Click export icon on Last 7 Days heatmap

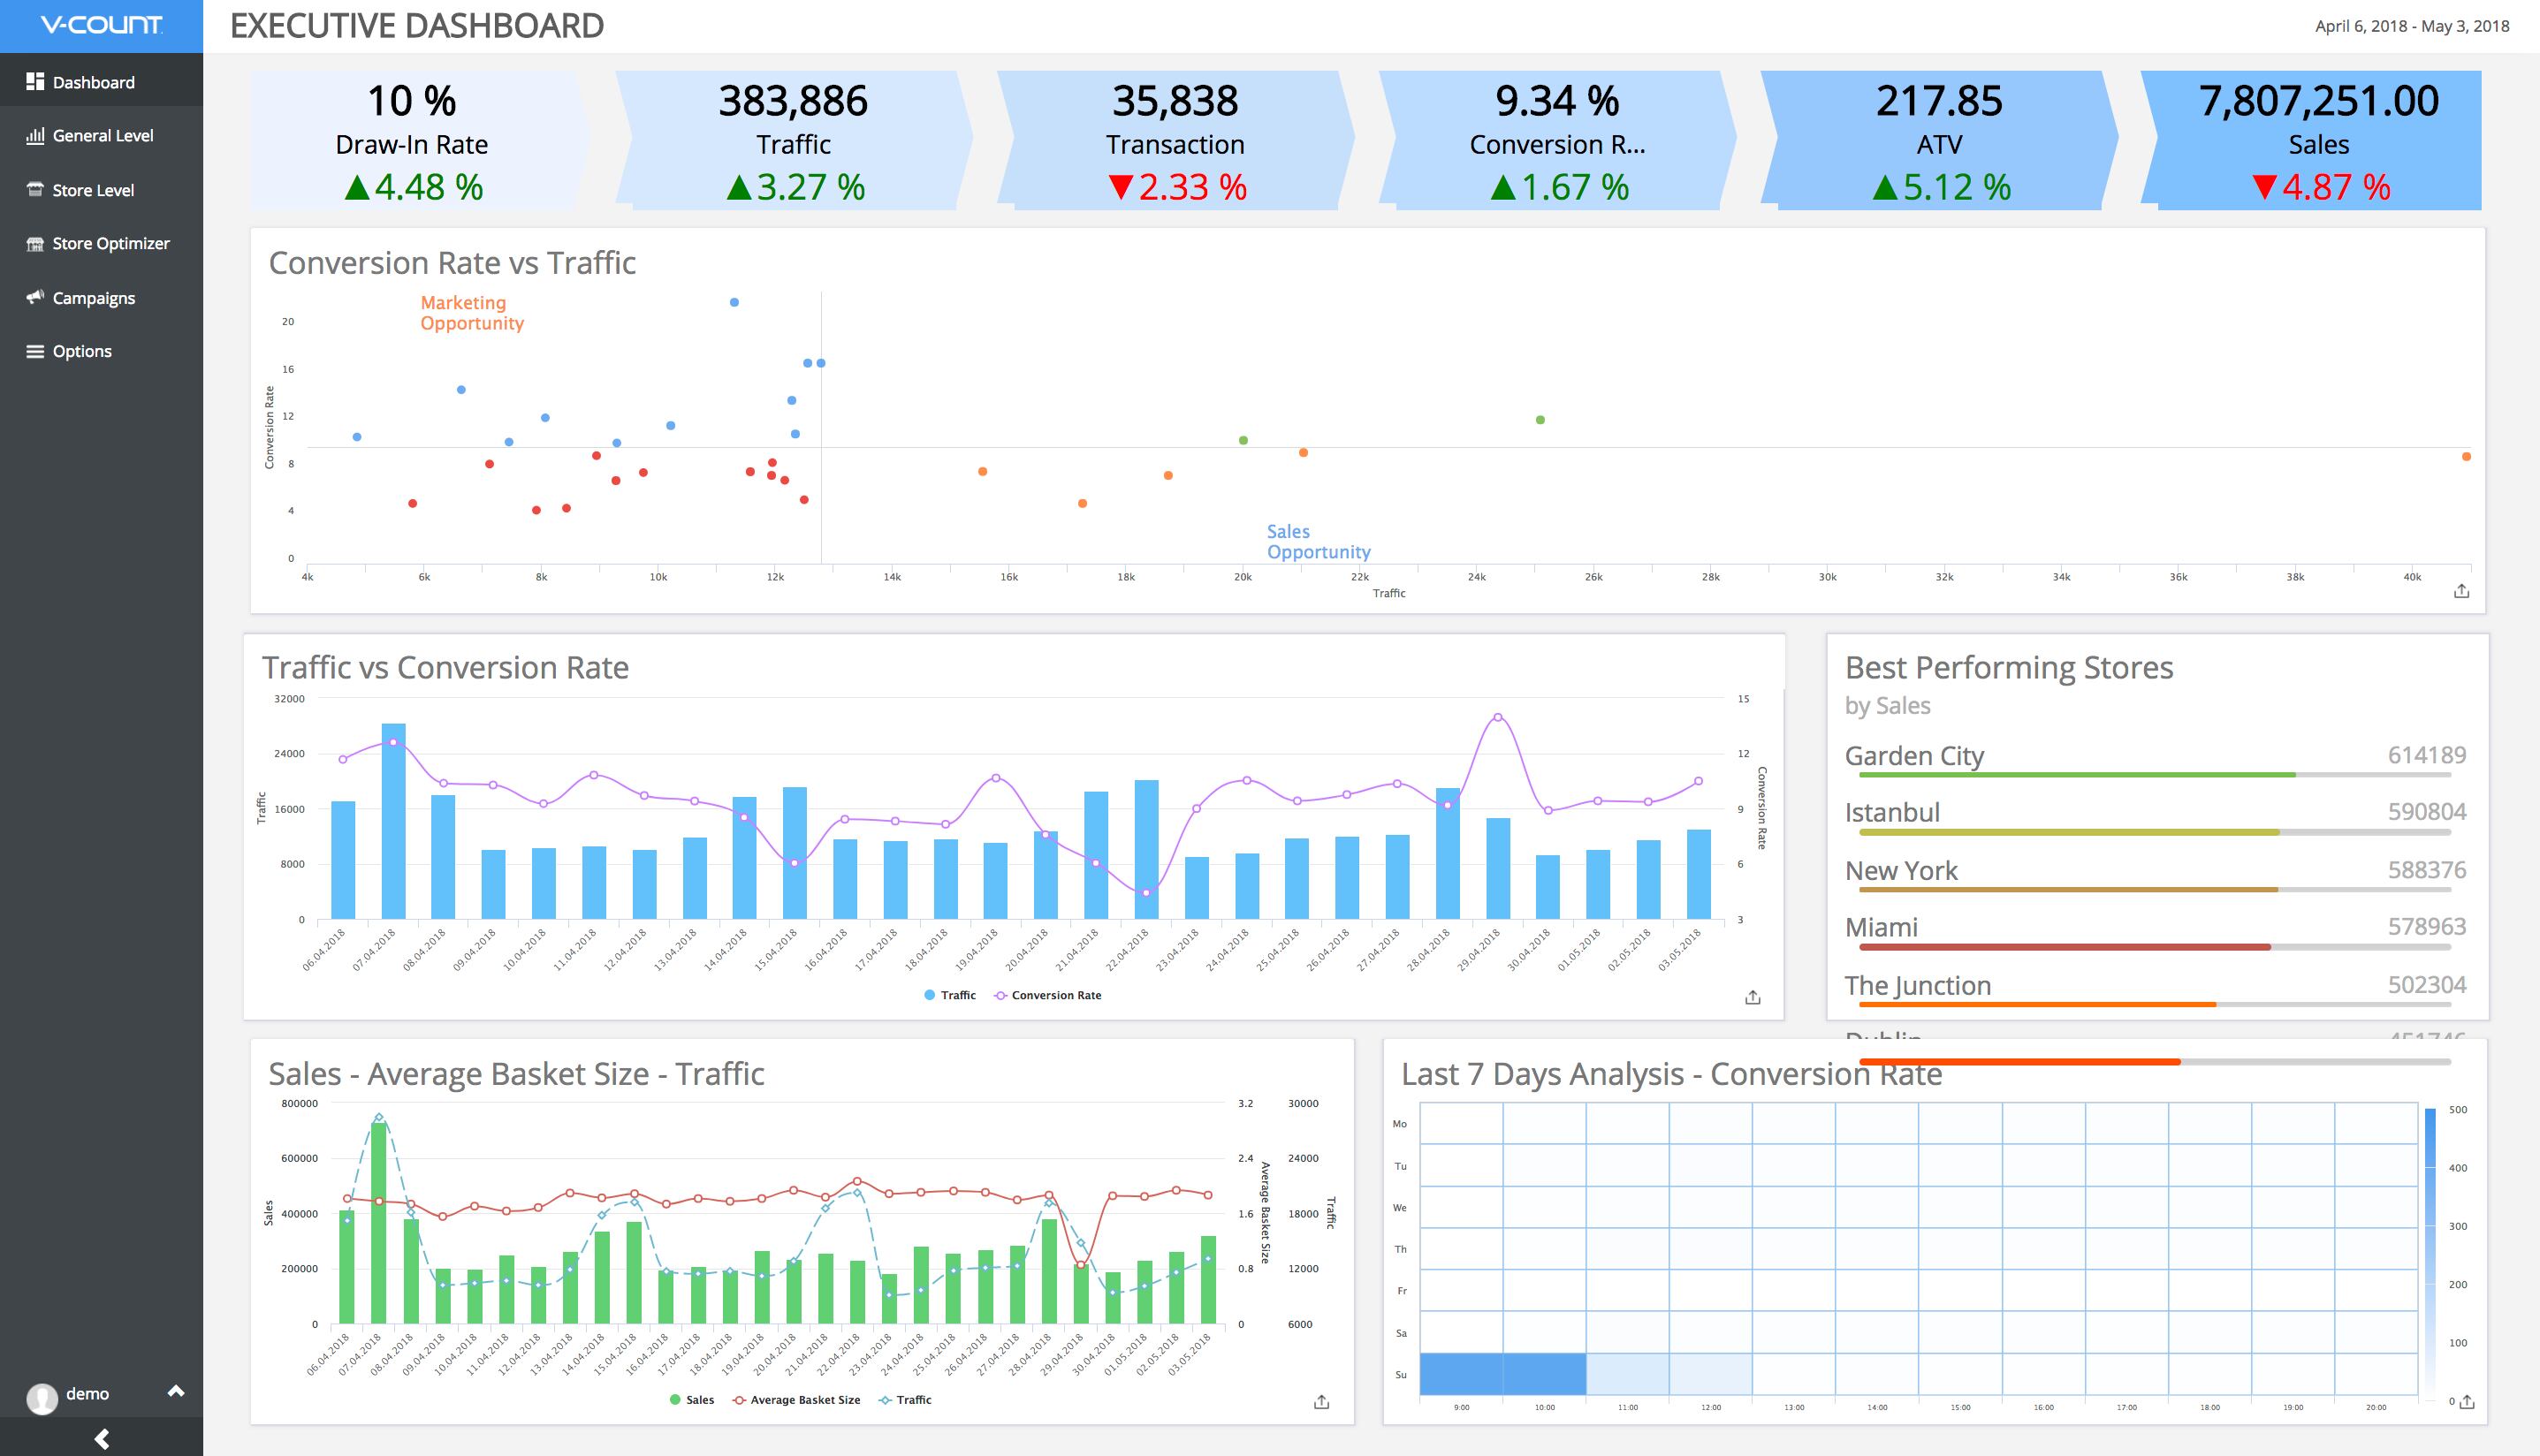[x=2467, y=1402]
